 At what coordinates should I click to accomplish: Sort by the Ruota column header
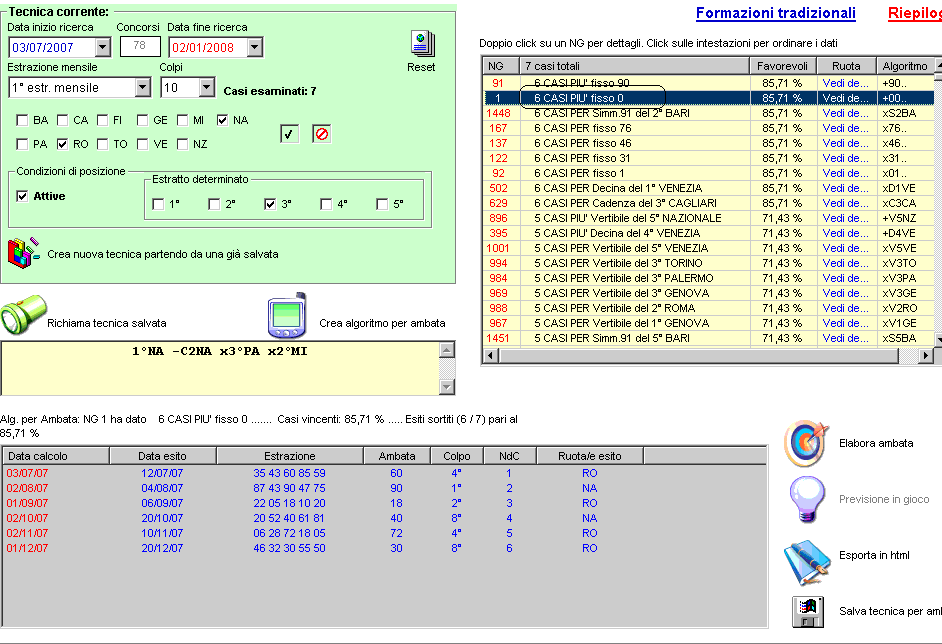[846, 66]
